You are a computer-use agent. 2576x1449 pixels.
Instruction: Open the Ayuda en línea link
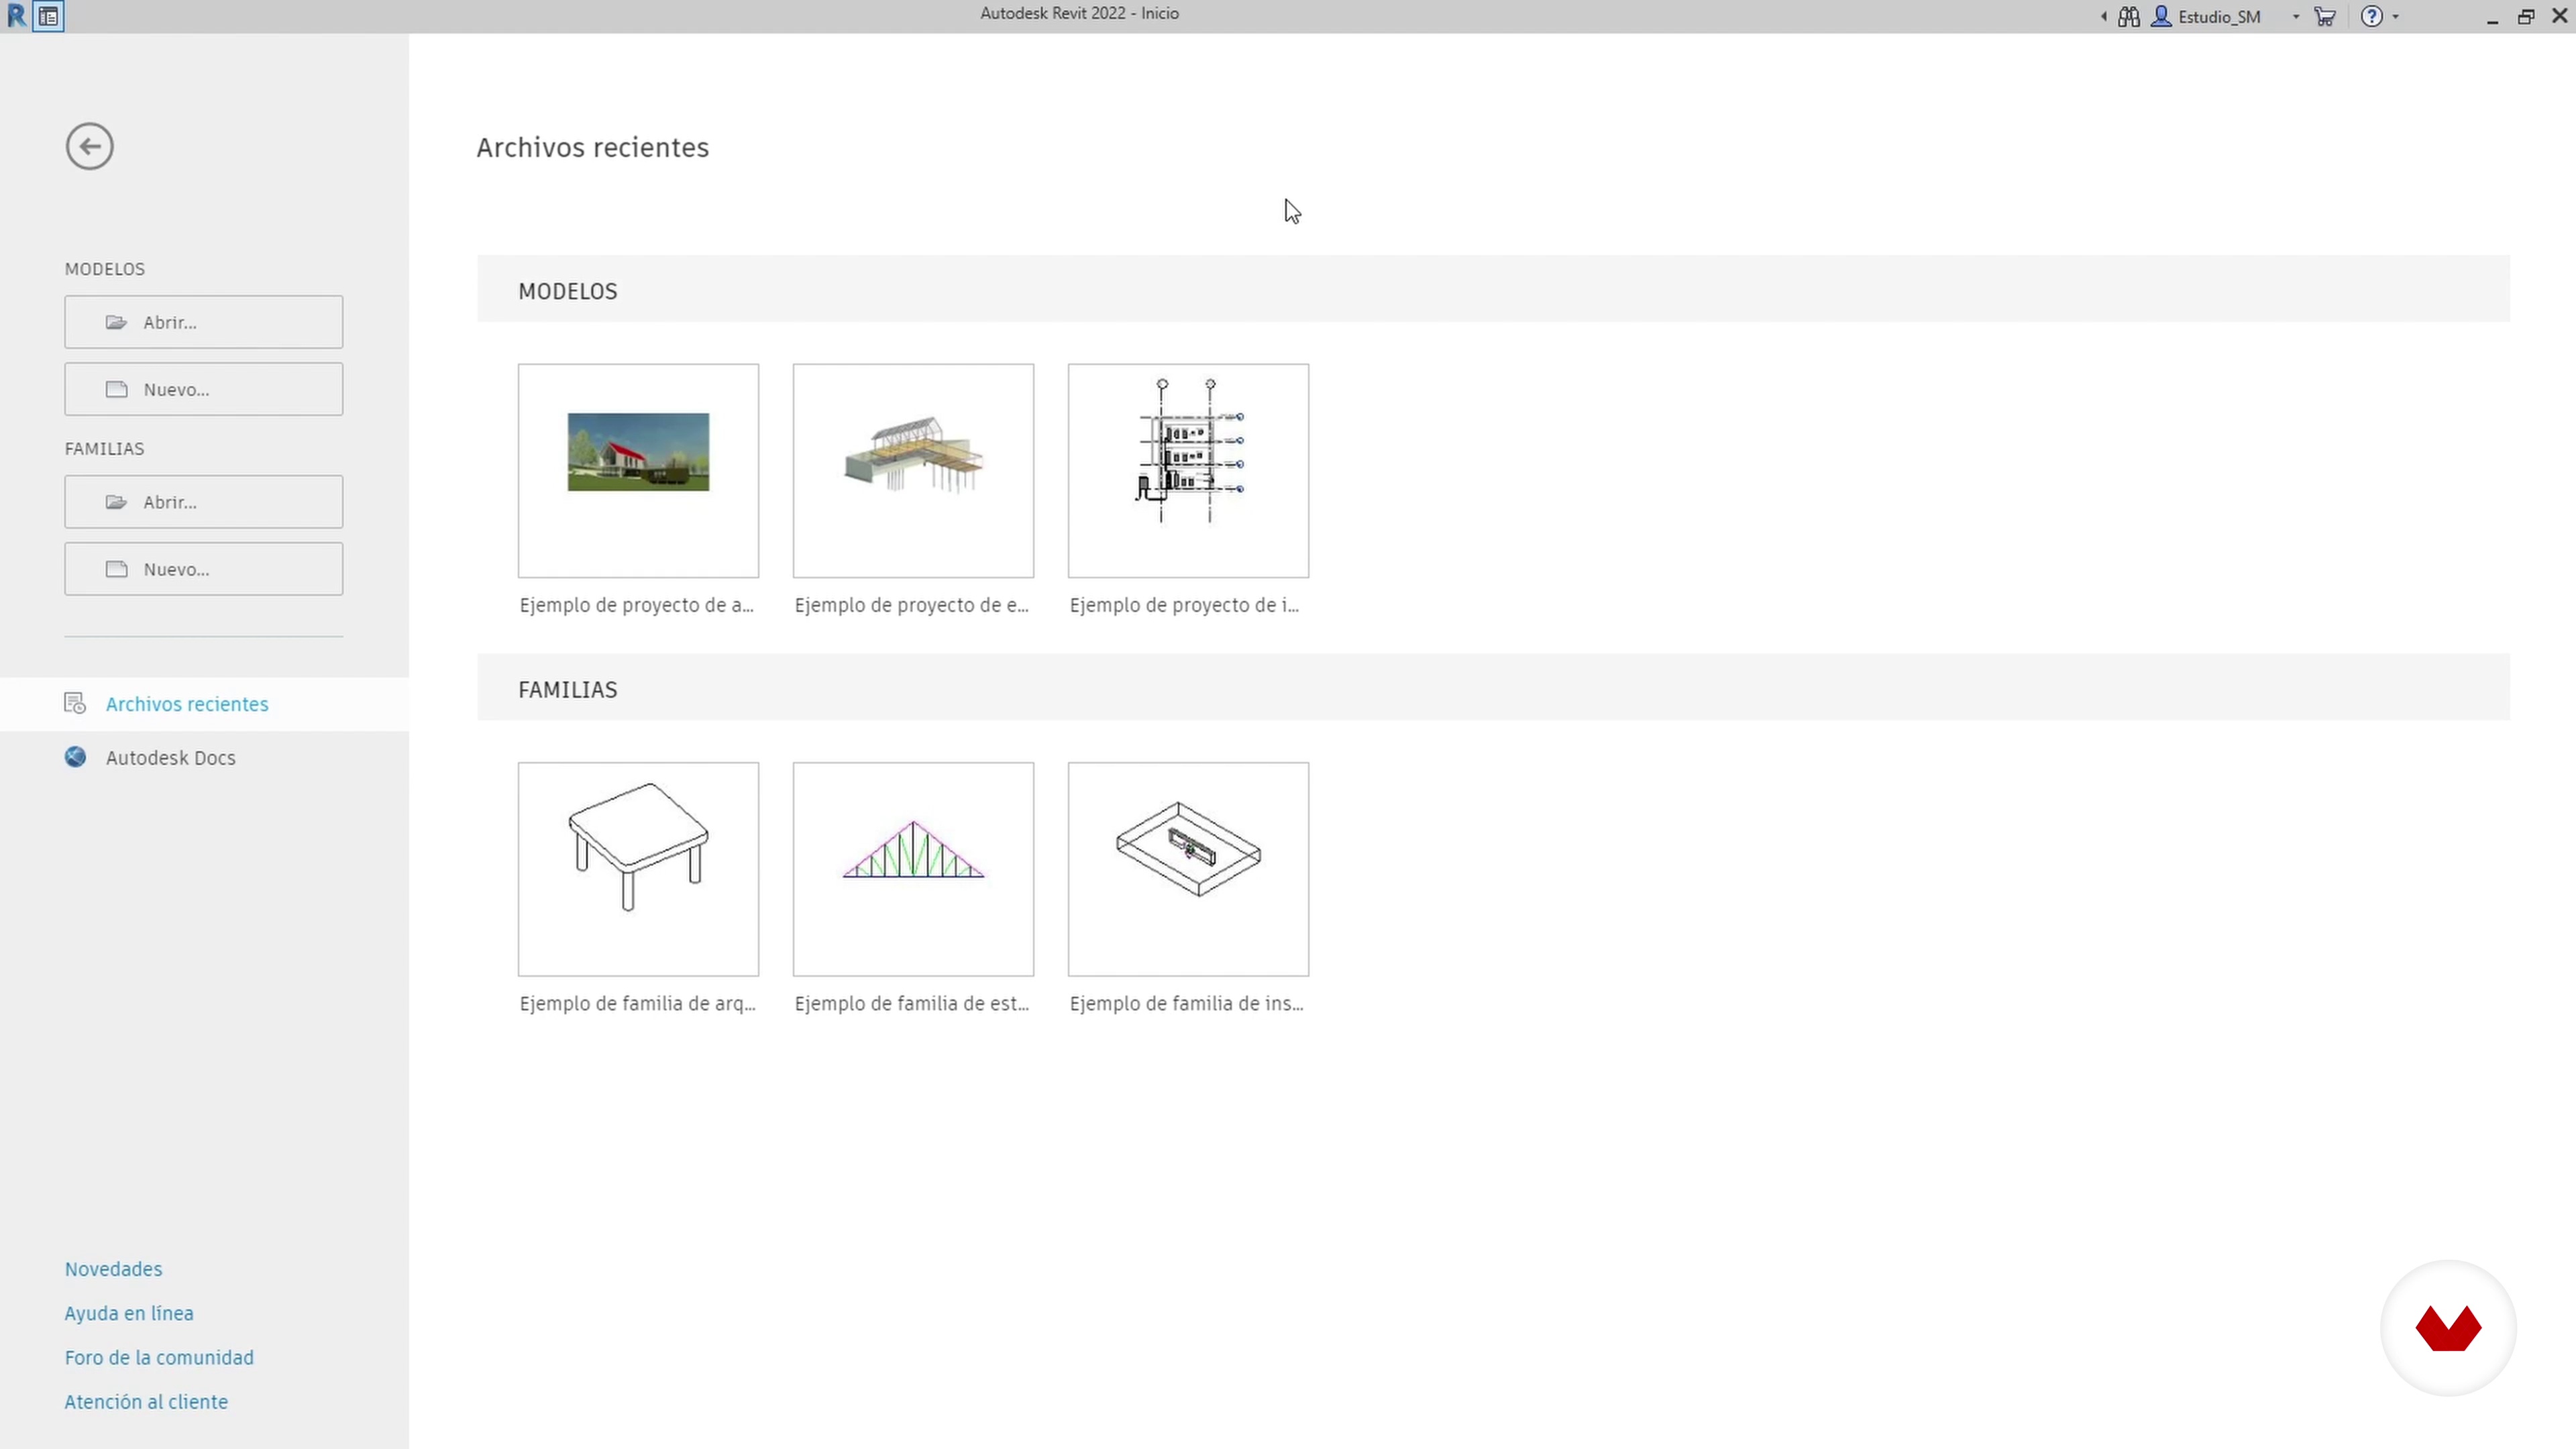[129, 1313]
